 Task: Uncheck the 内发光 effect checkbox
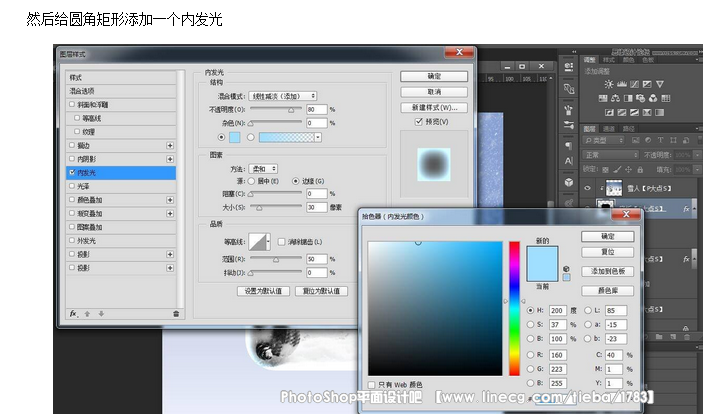point(72,172)
